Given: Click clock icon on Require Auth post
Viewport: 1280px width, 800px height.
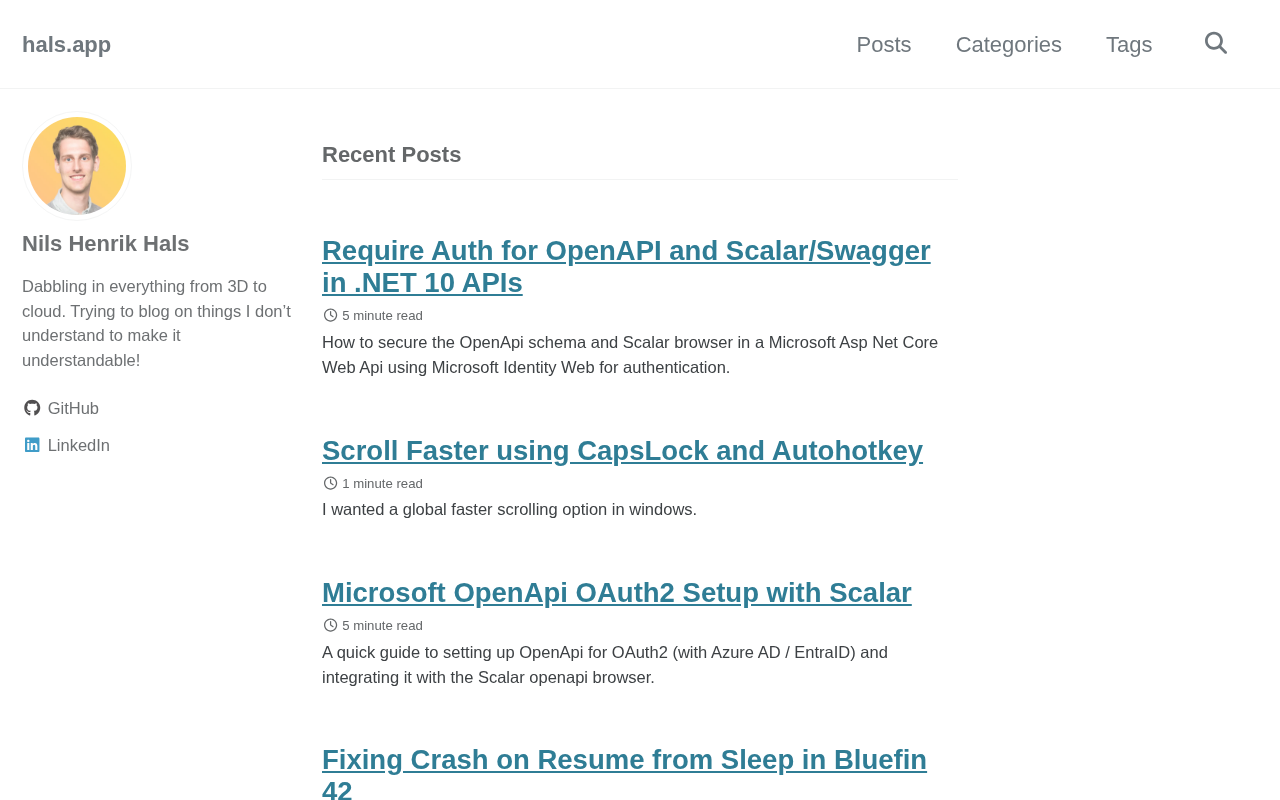Looking at the screenshot, I should (x=330, y=315).
